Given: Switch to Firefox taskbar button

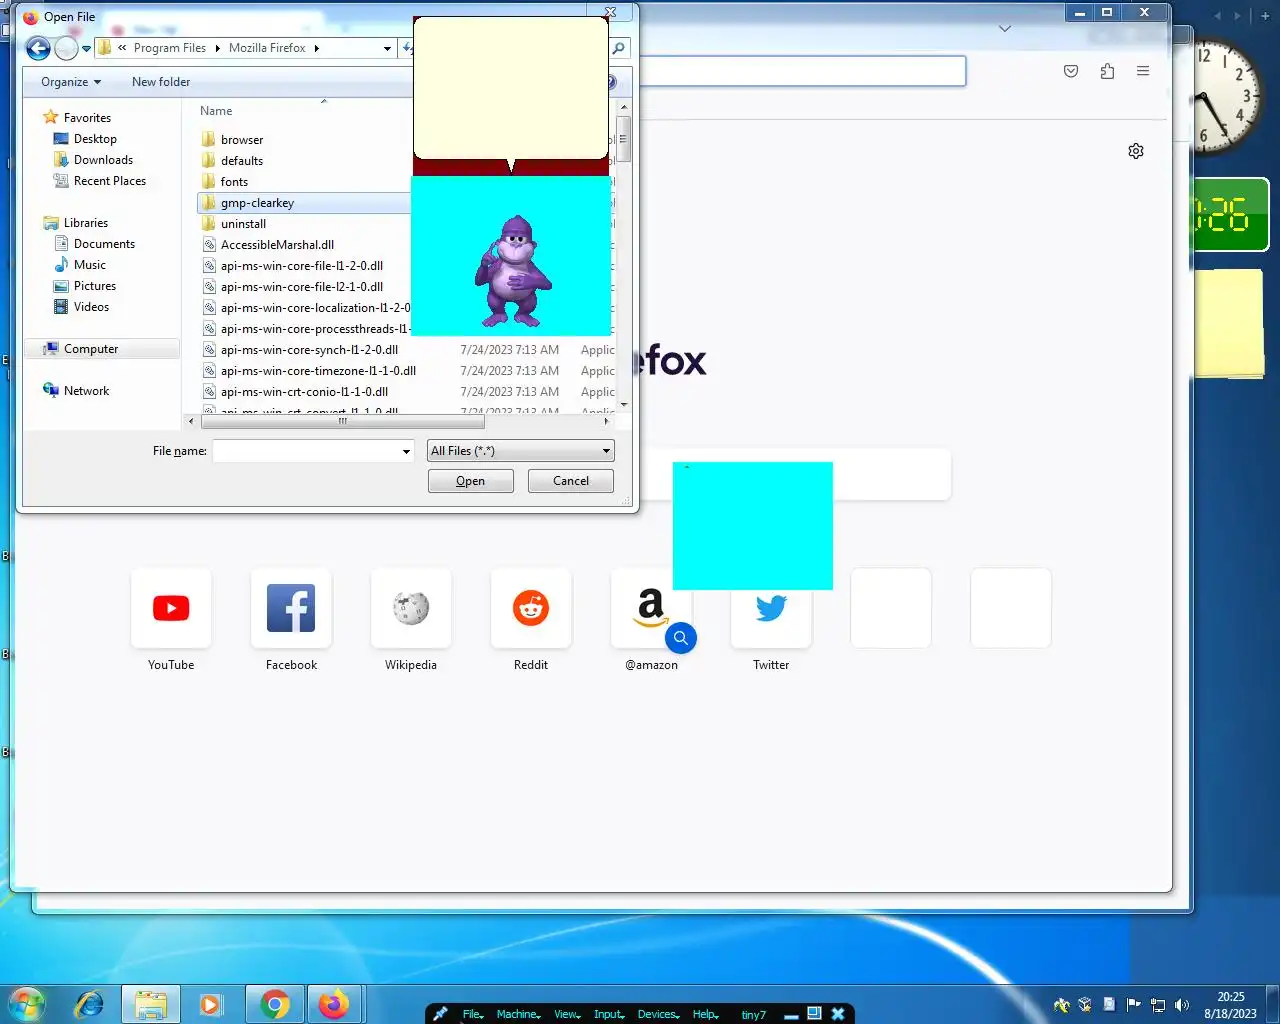Looking at the screenshot, I should [333, 1003].
